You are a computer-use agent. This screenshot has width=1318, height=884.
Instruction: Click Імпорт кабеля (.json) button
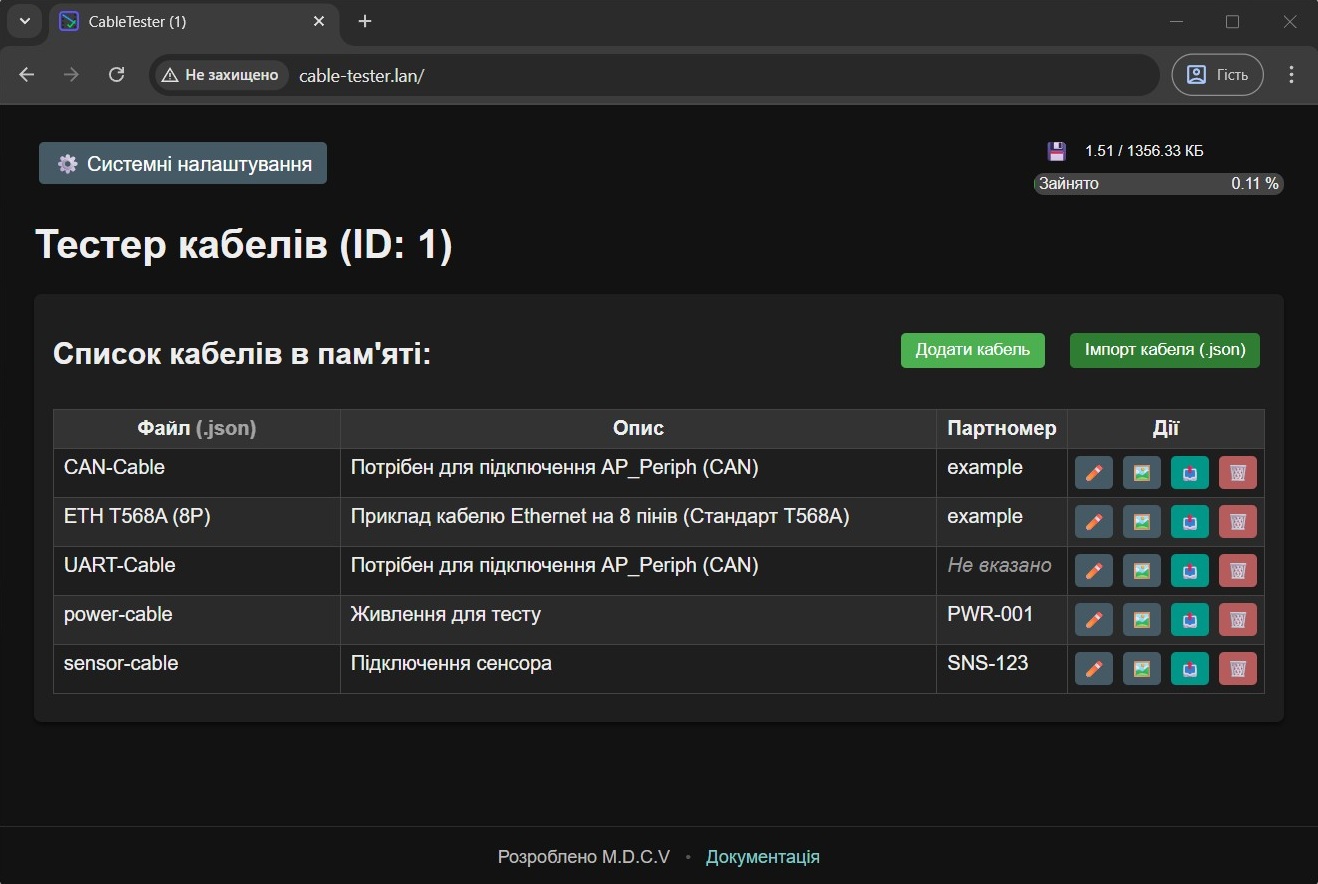click(x=1165, y=350)
